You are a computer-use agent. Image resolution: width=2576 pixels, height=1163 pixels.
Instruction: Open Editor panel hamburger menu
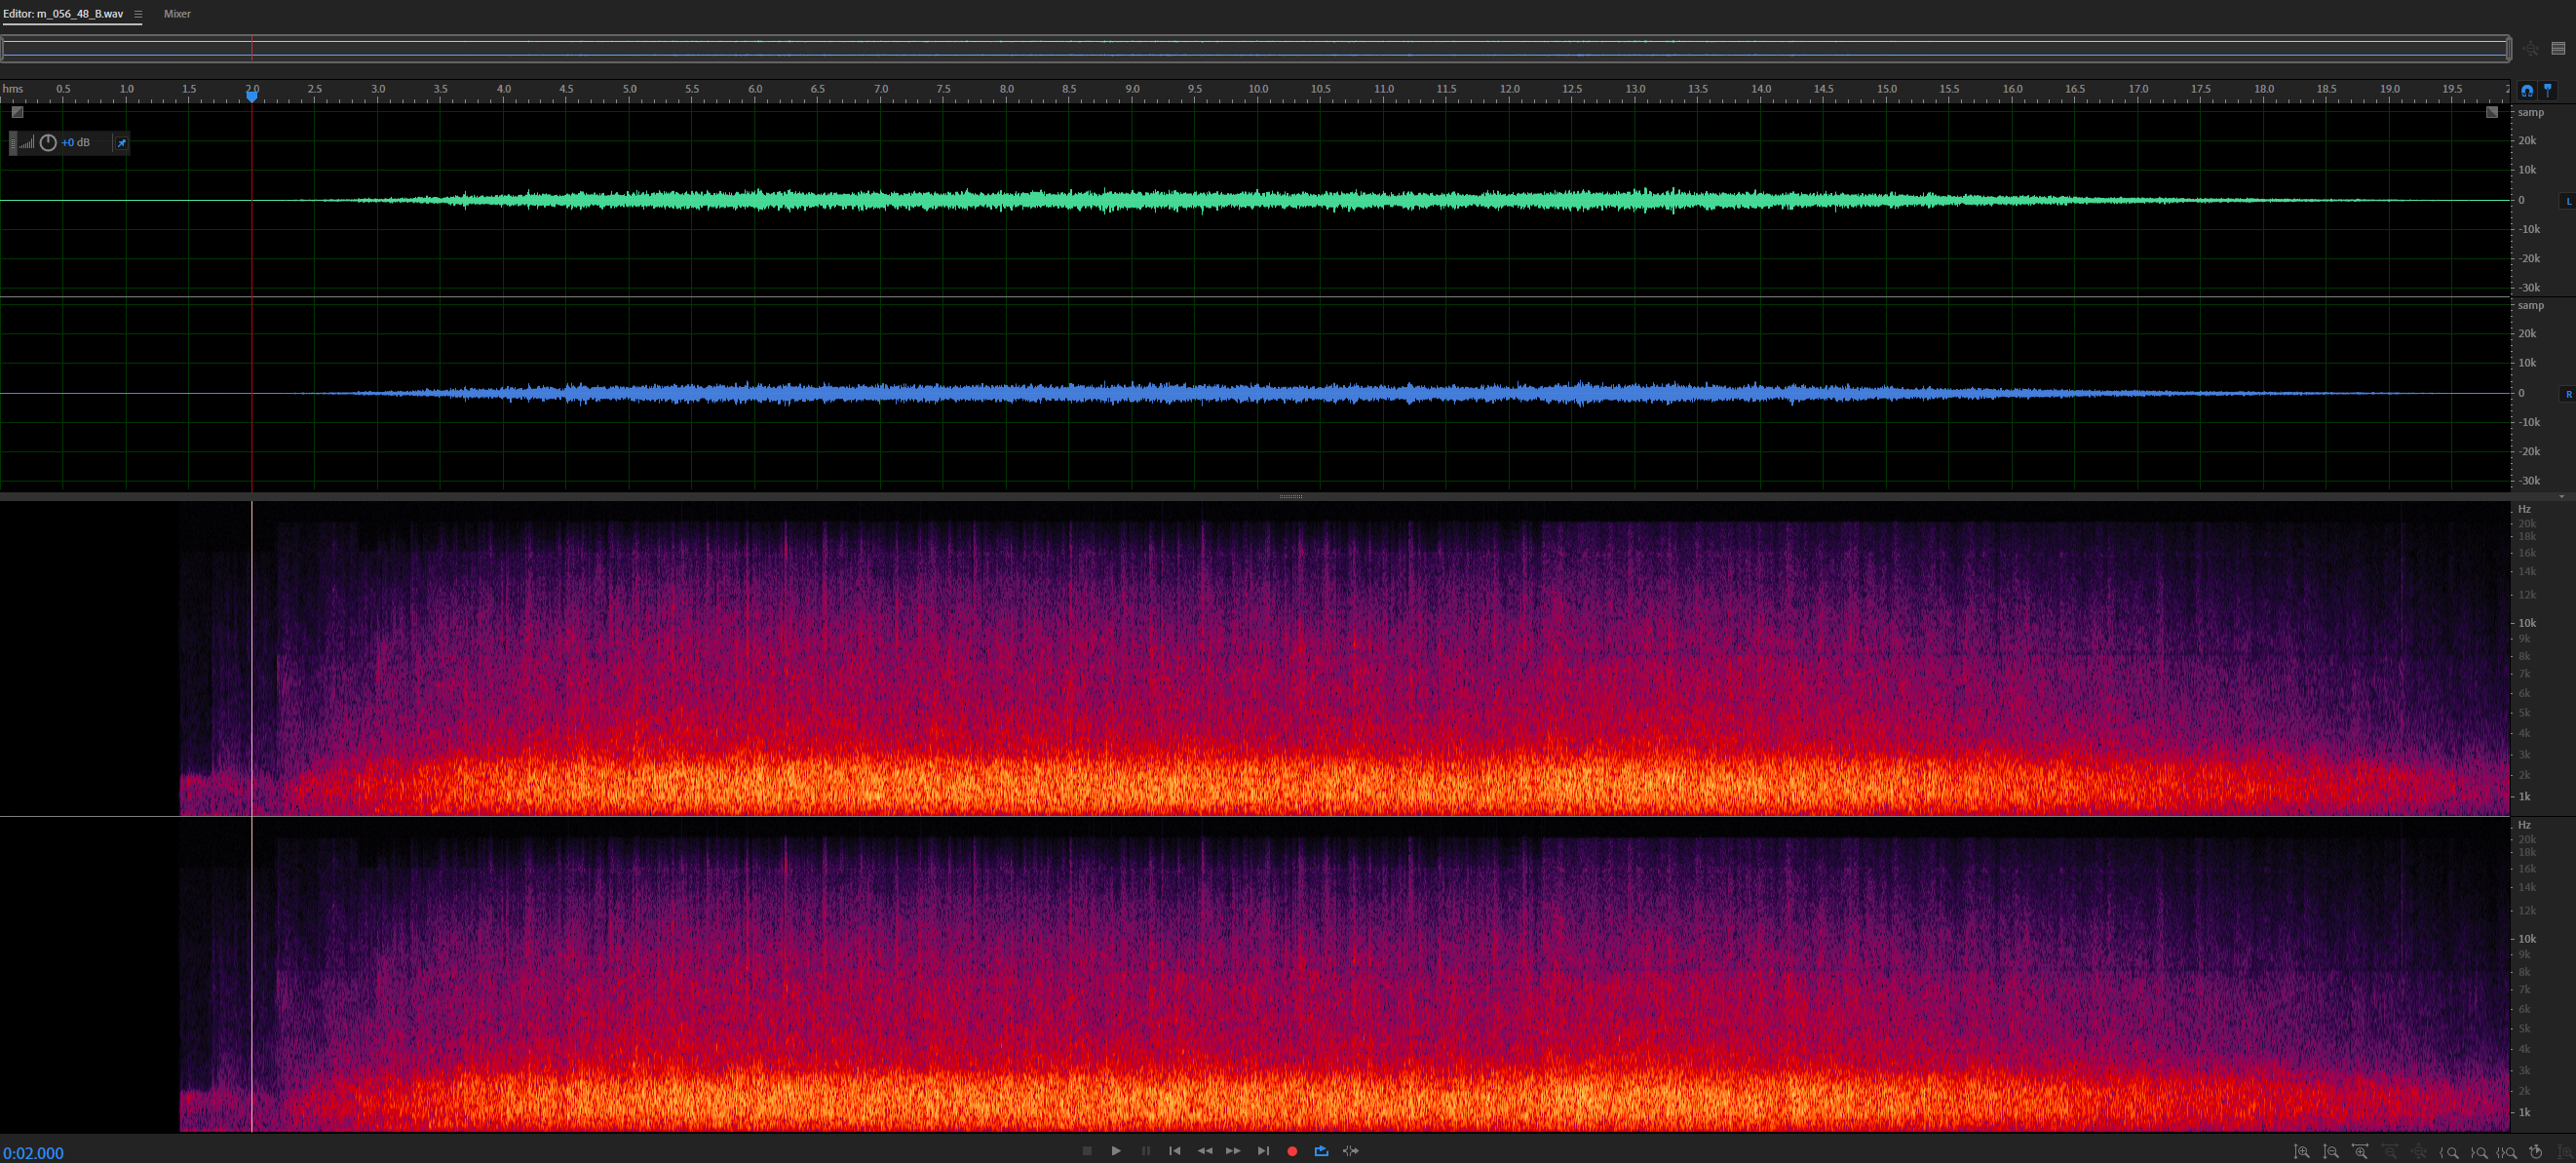pos(138,14)
